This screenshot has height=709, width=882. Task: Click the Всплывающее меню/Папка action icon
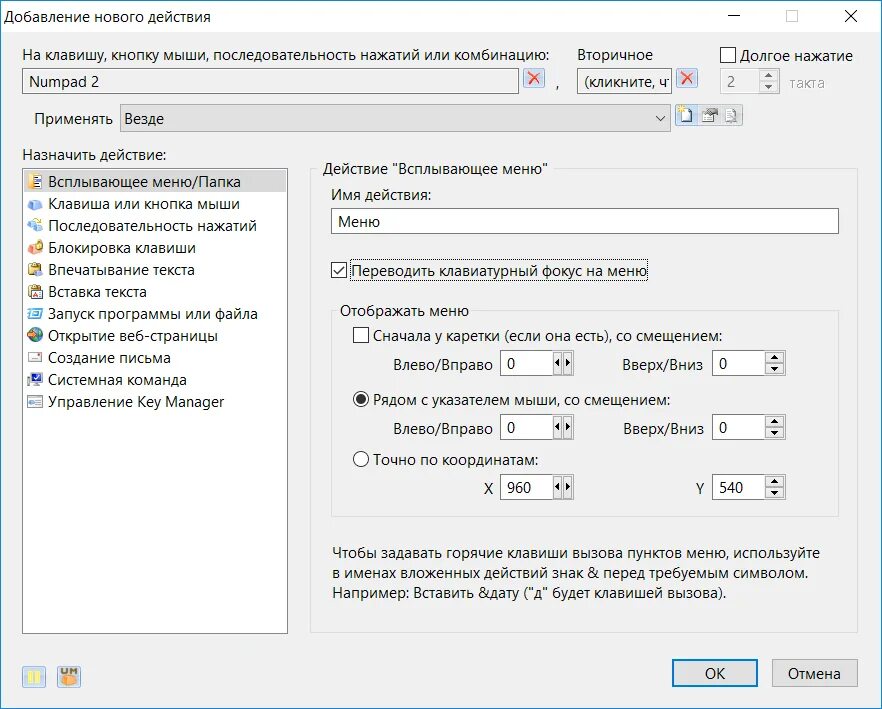pyautogui.click(x=35, y=181)
